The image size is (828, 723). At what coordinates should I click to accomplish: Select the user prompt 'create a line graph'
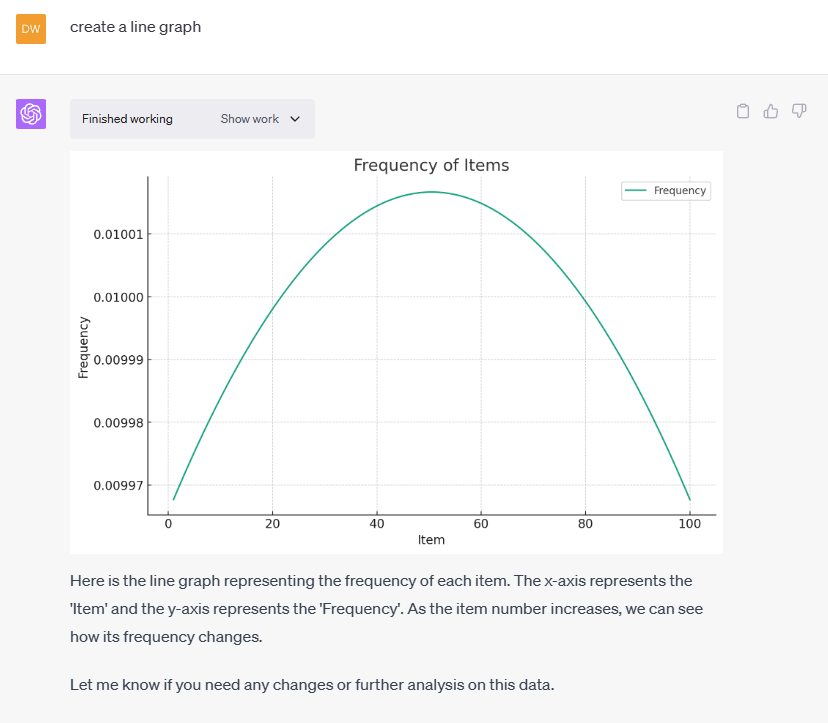point(135,27)
